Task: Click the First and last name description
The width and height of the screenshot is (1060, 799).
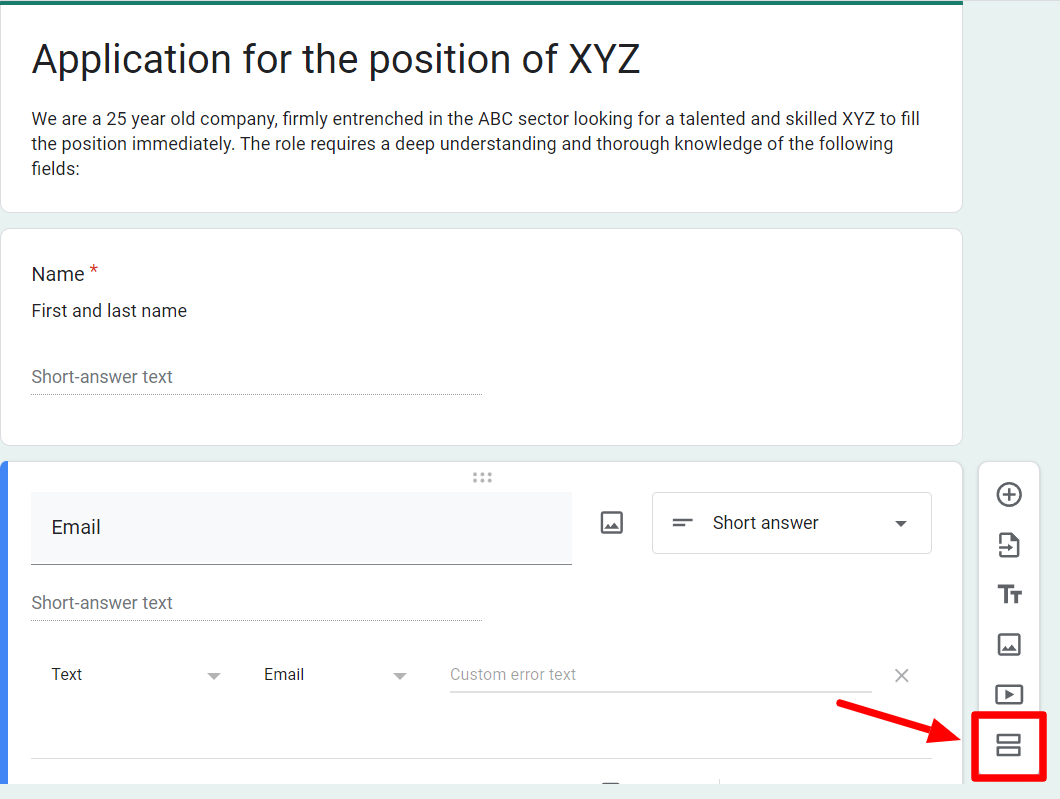Action: click(109, 311)
